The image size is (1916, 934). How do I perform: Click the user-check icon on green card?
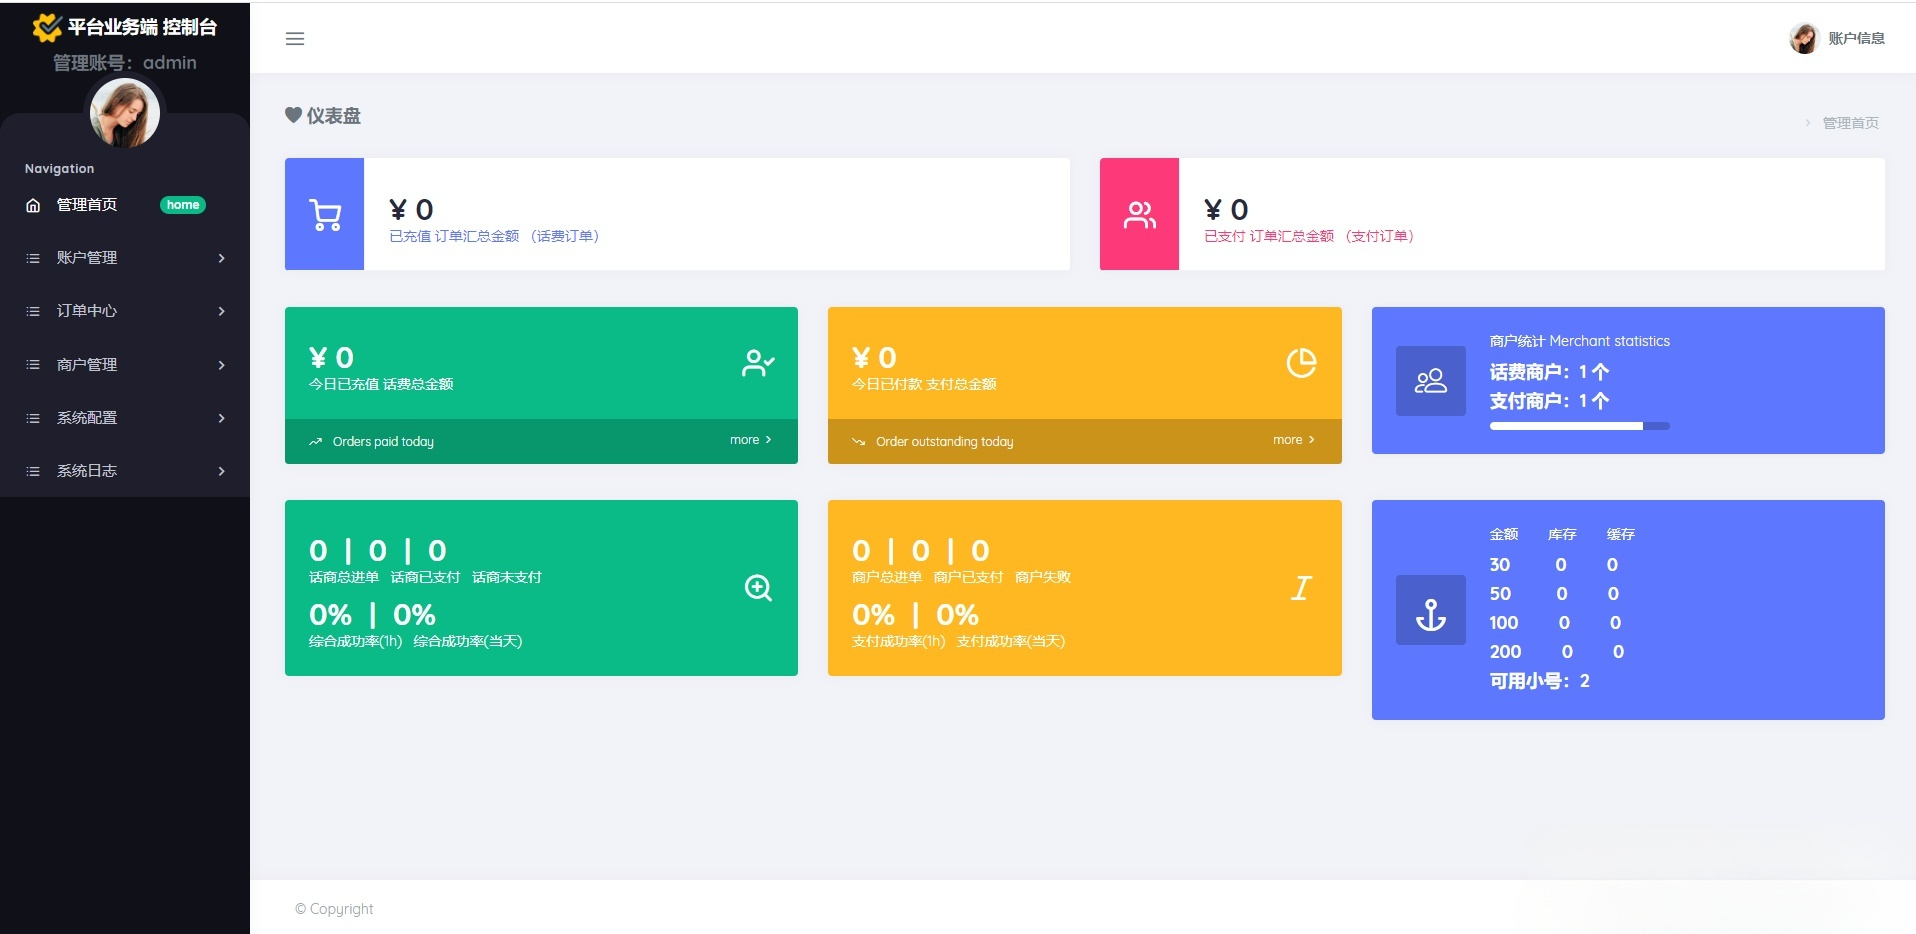point(758,363)
